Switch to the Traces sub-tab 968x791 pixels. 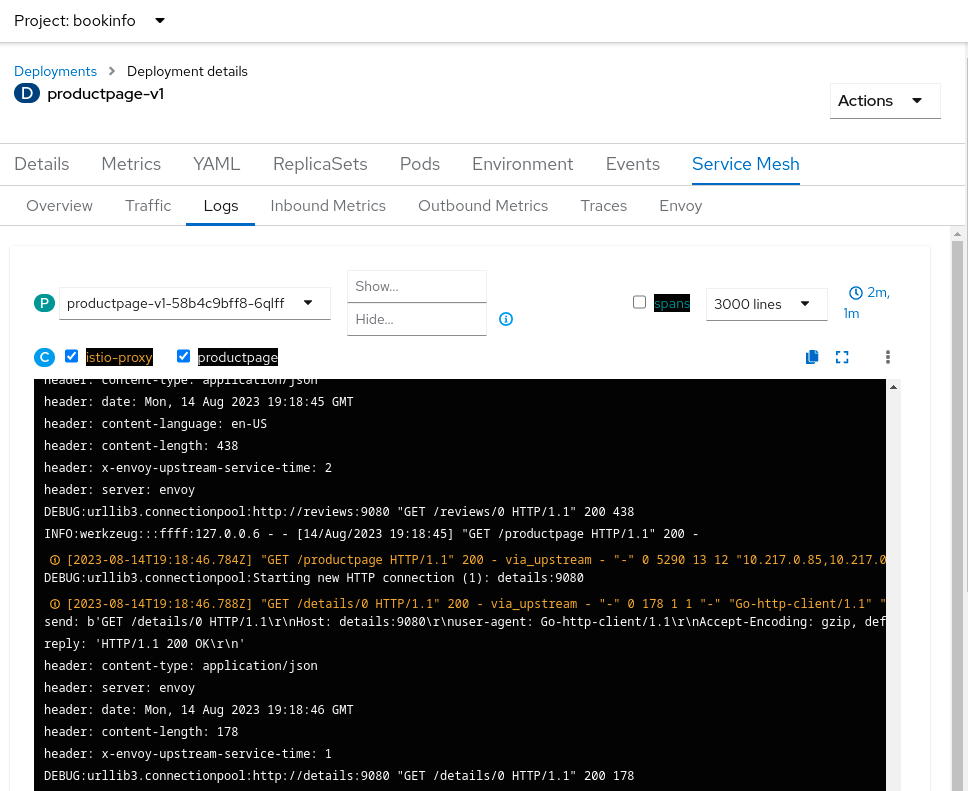tap(603, 206)
